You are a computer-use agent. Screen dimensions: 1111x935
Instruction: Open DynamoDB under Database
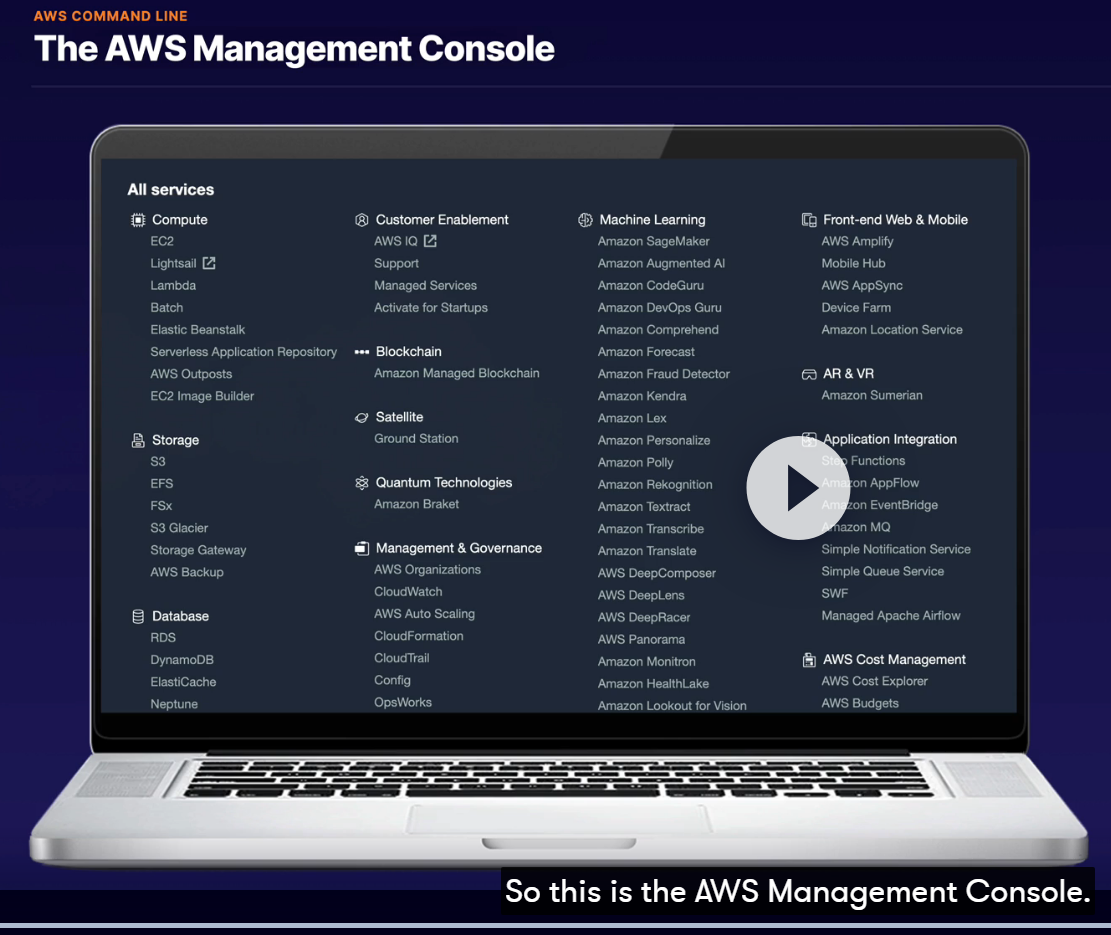(182, 660)
